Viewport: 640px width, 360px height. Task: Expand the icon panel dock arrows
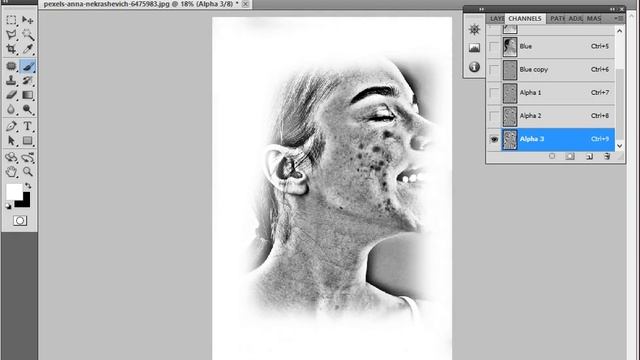481,9
